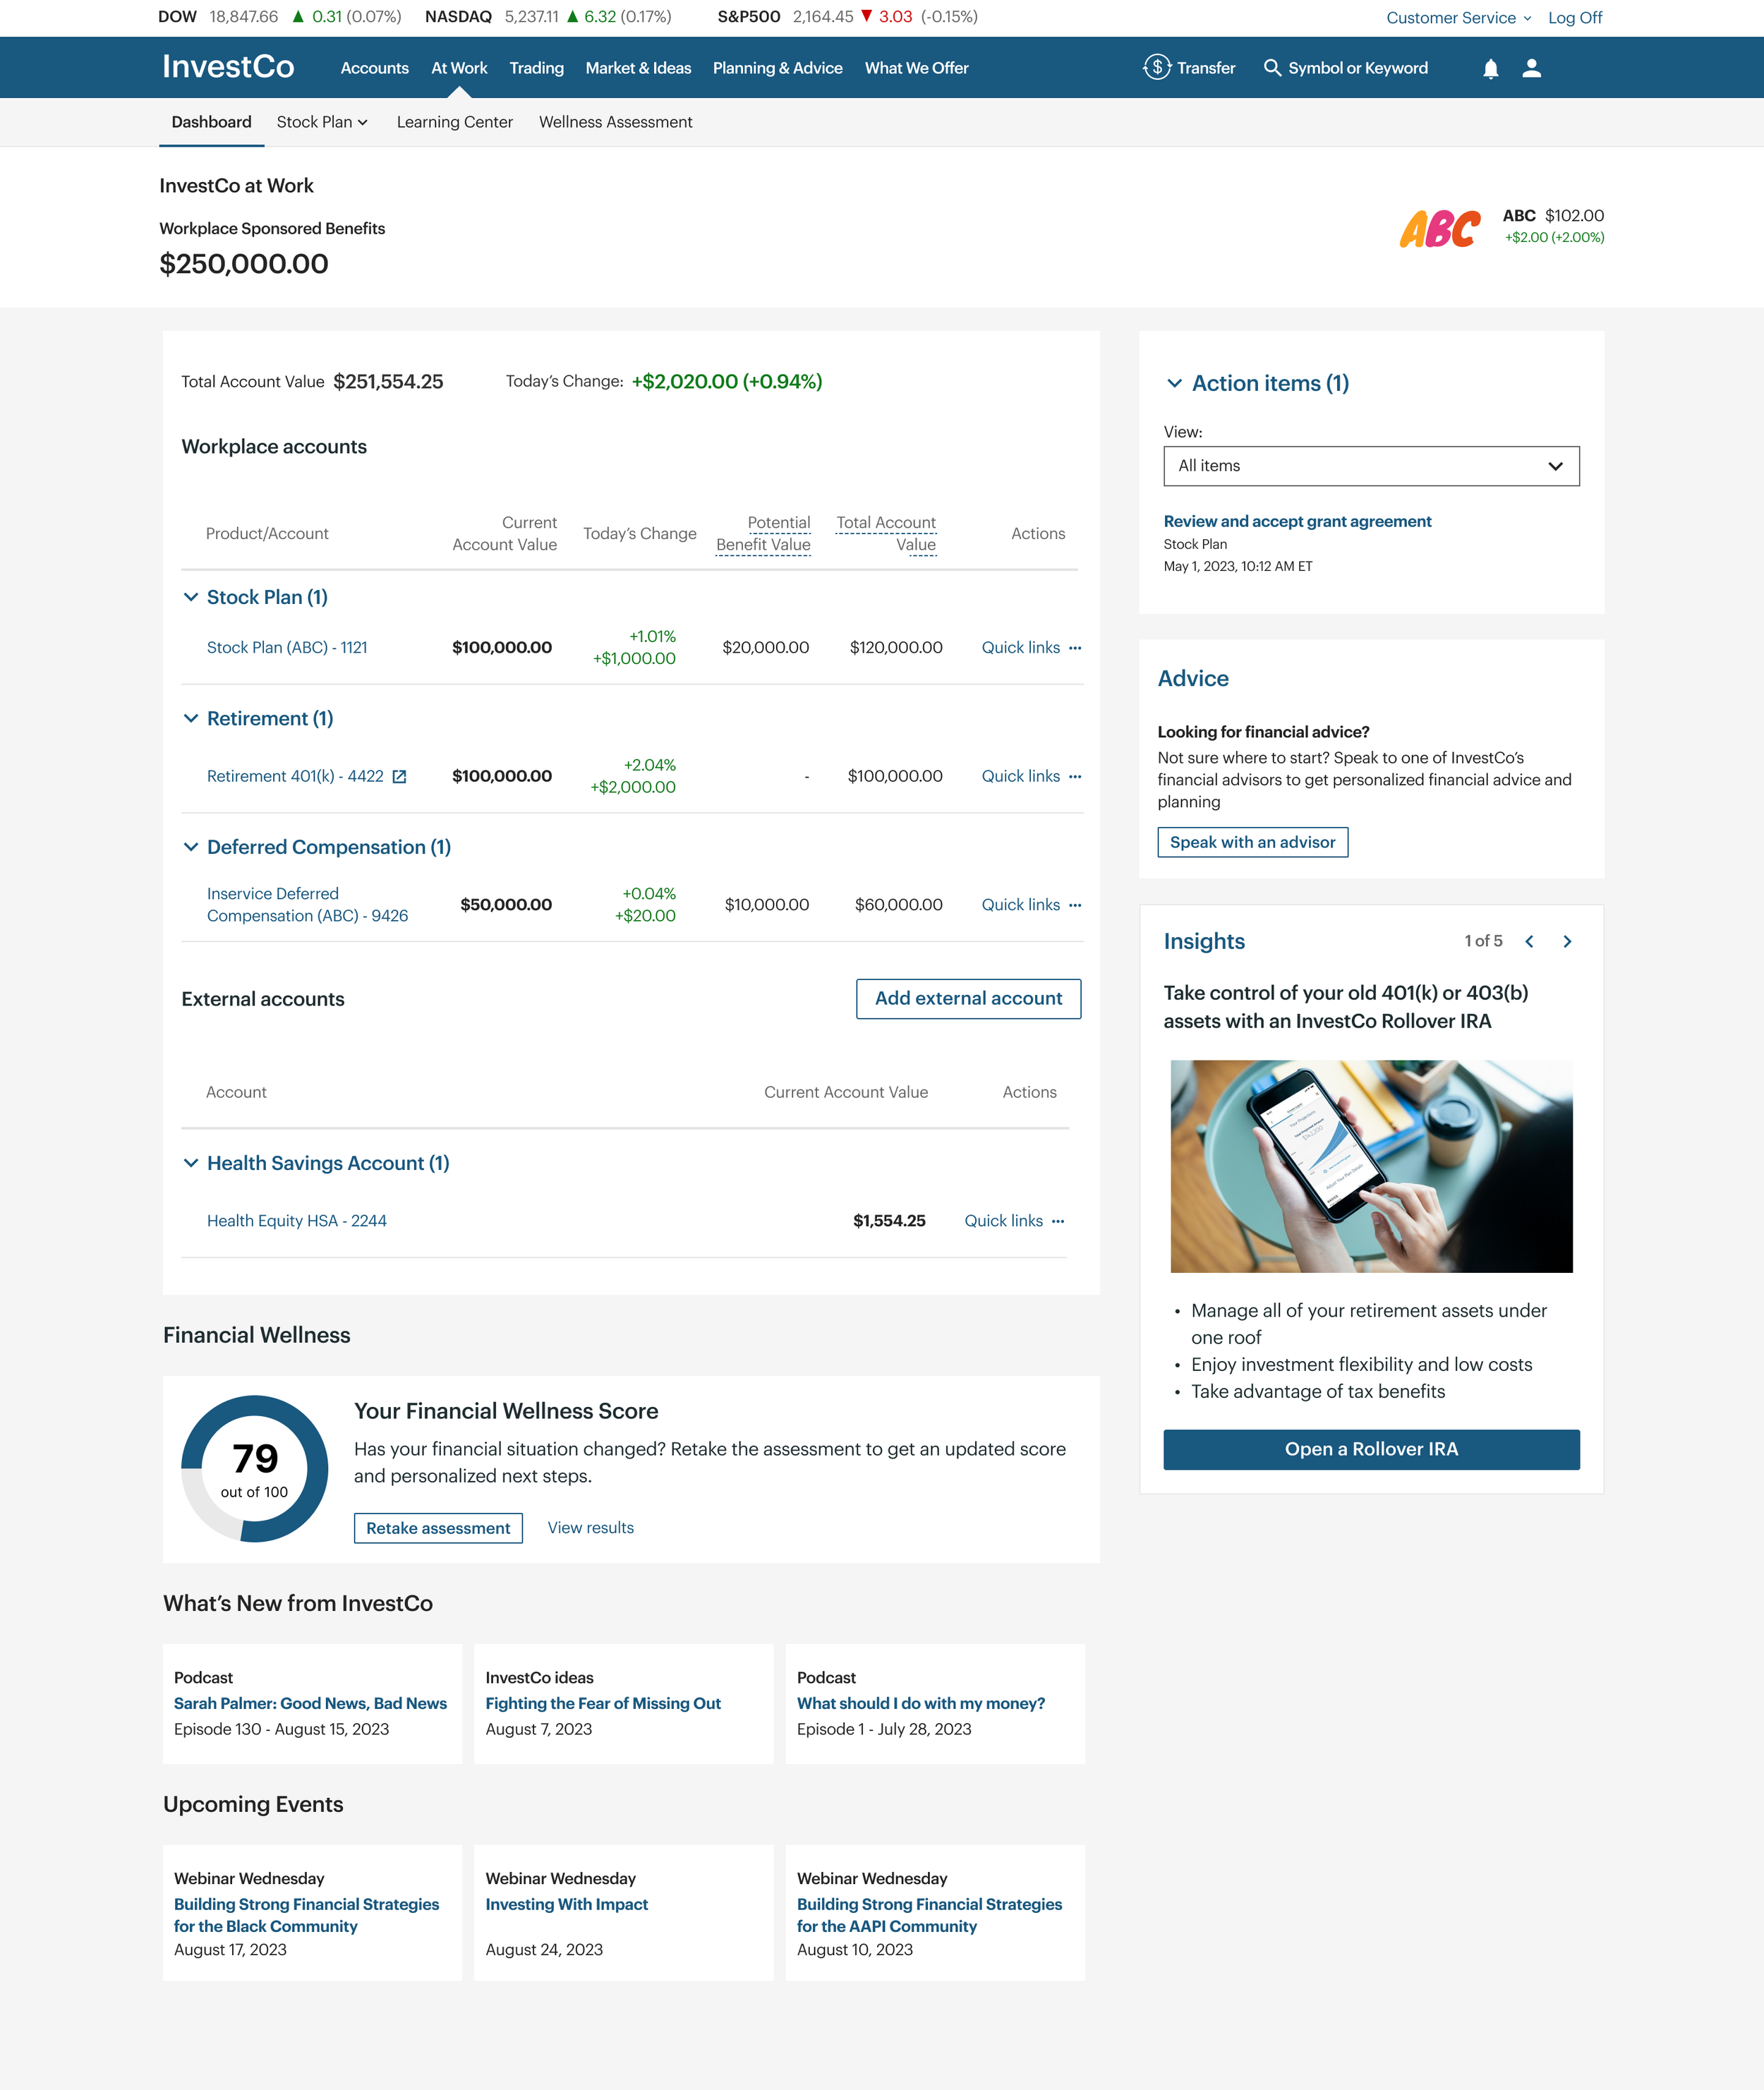The image size is (1764, 2090).
Task: Collapse the Deferred Compensation (1) section
Action: (191, 847)
